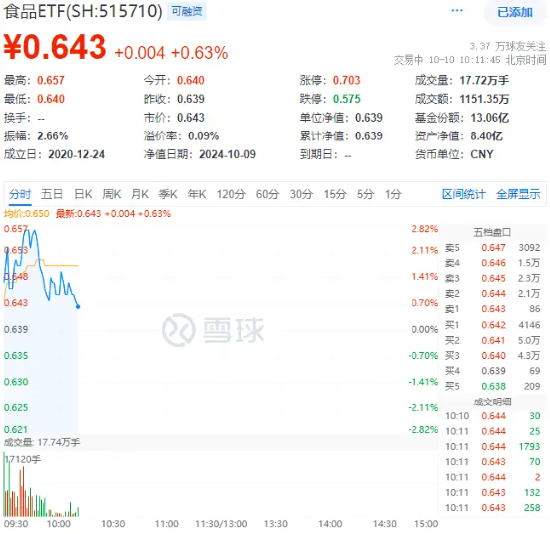550x534 pixels.
Task: Click the latest price dot on chart
Action: coord(78,307)
